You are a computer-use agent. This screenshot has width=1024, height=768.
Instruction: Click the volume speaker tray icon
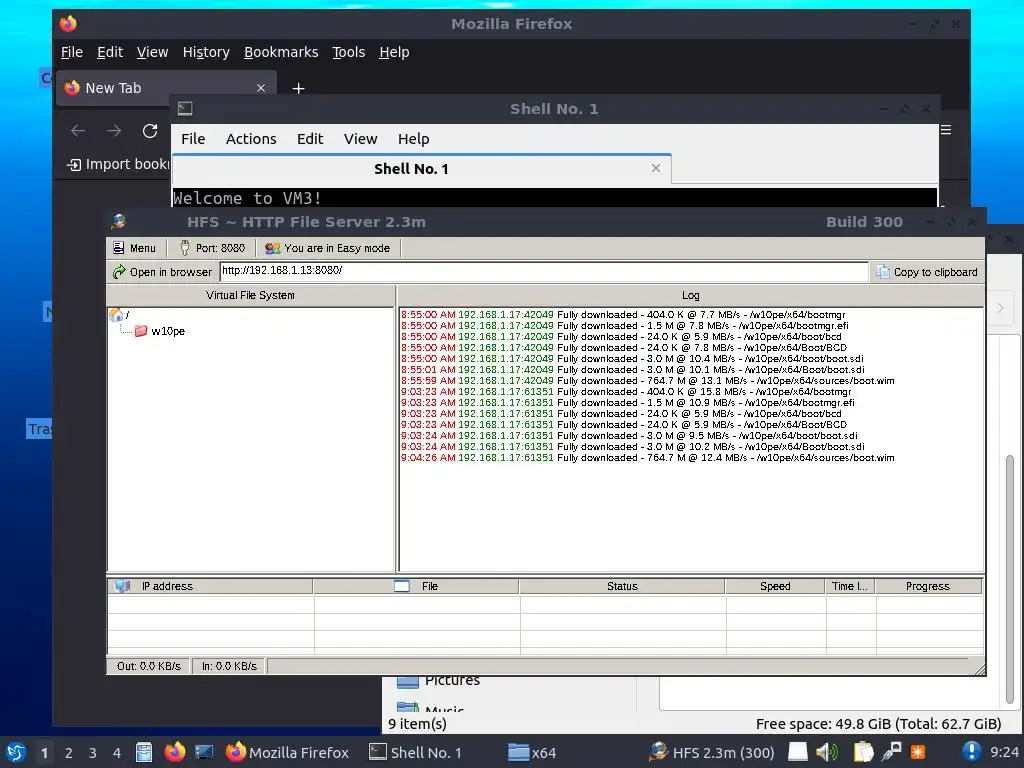pyautogui.click(x=827, y=752)
